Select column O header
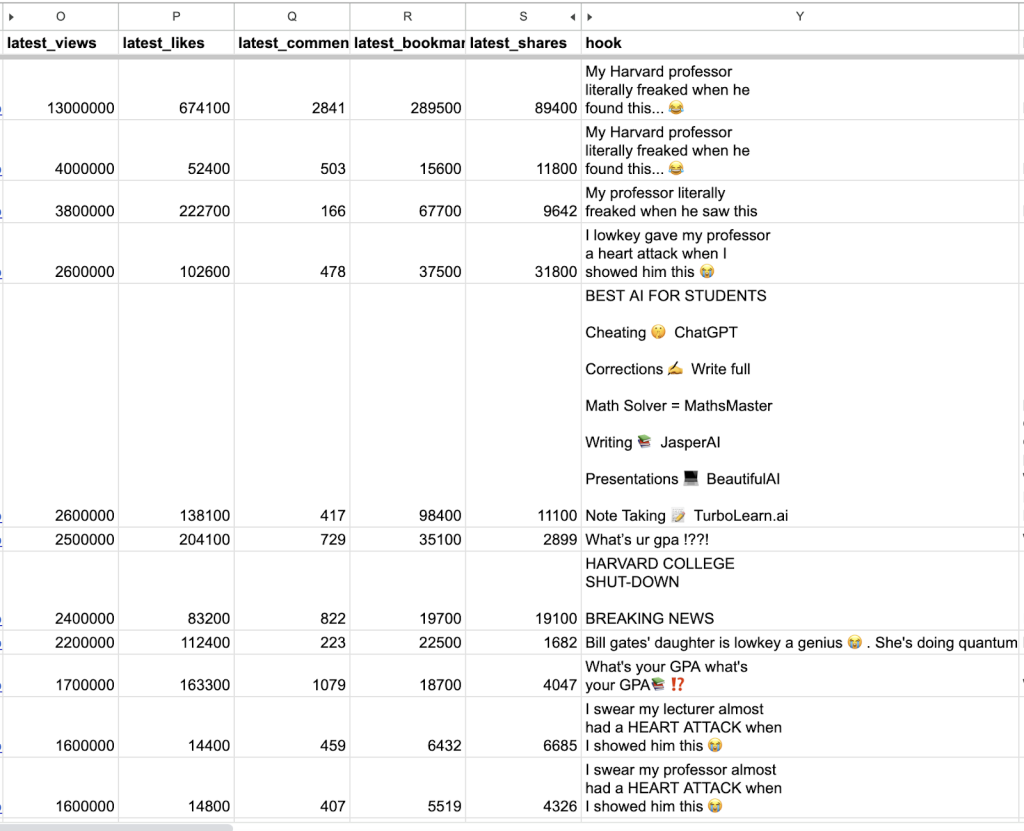 [61, 16]
